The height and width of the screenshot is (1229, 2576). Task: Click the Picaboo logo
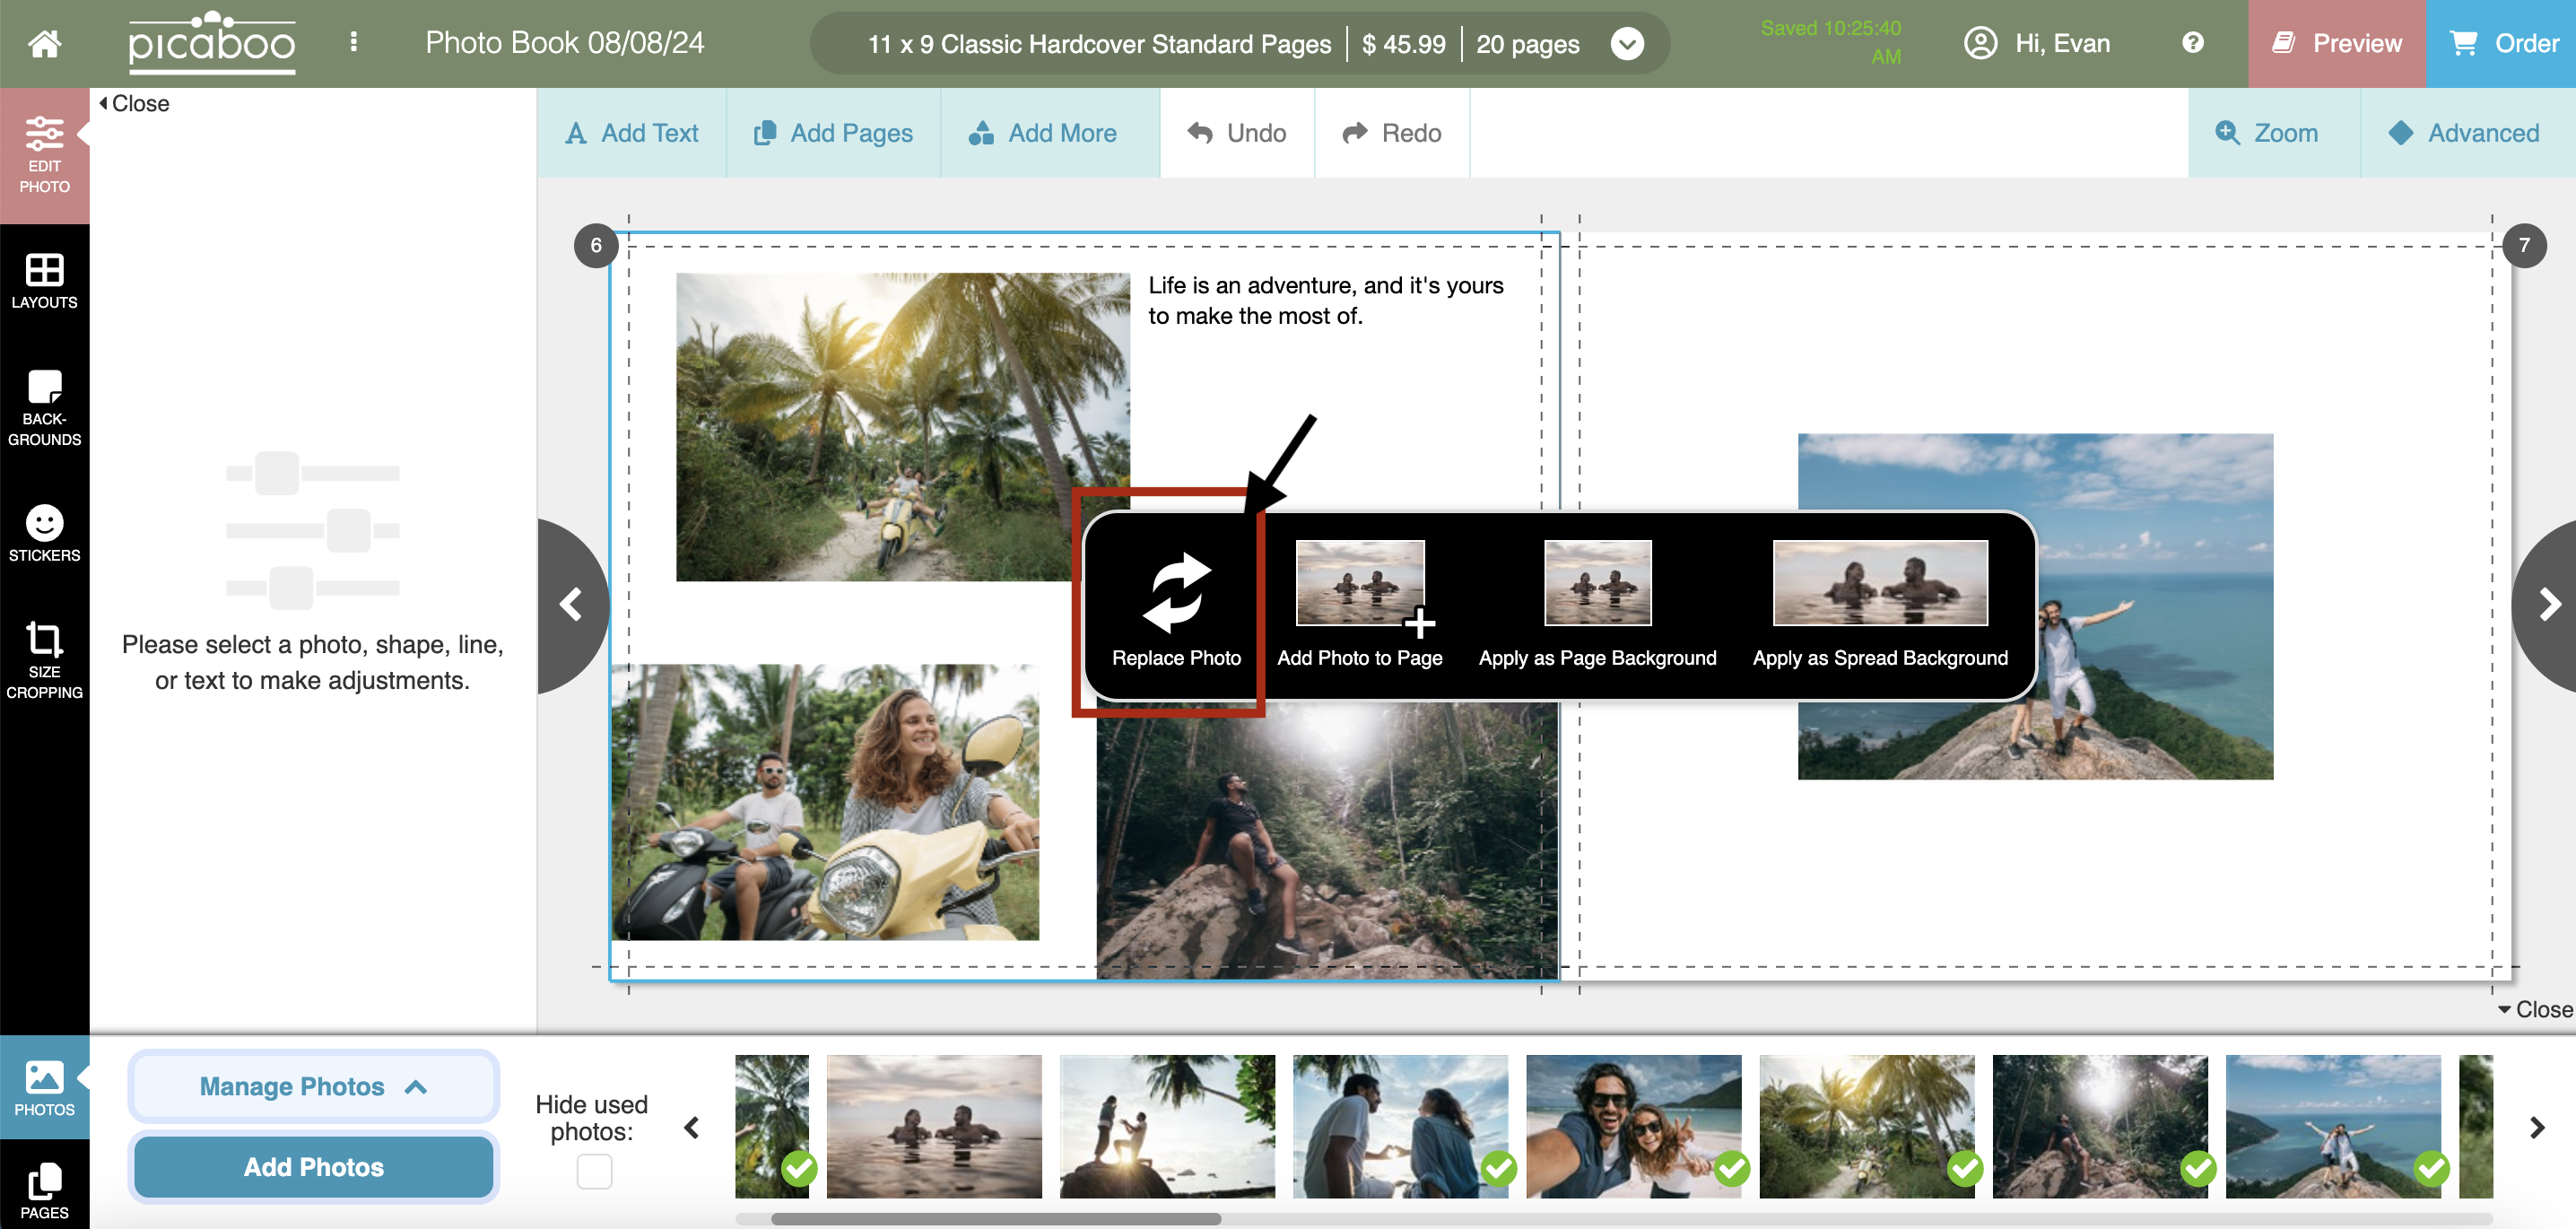(x=211, y=42)
